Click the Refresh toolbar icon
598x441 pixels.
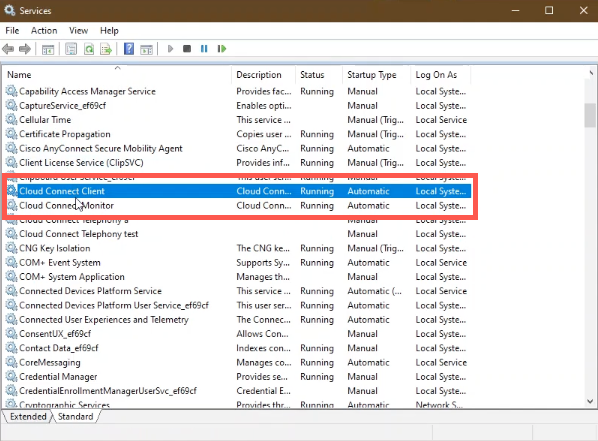click(x=89, y=49)
